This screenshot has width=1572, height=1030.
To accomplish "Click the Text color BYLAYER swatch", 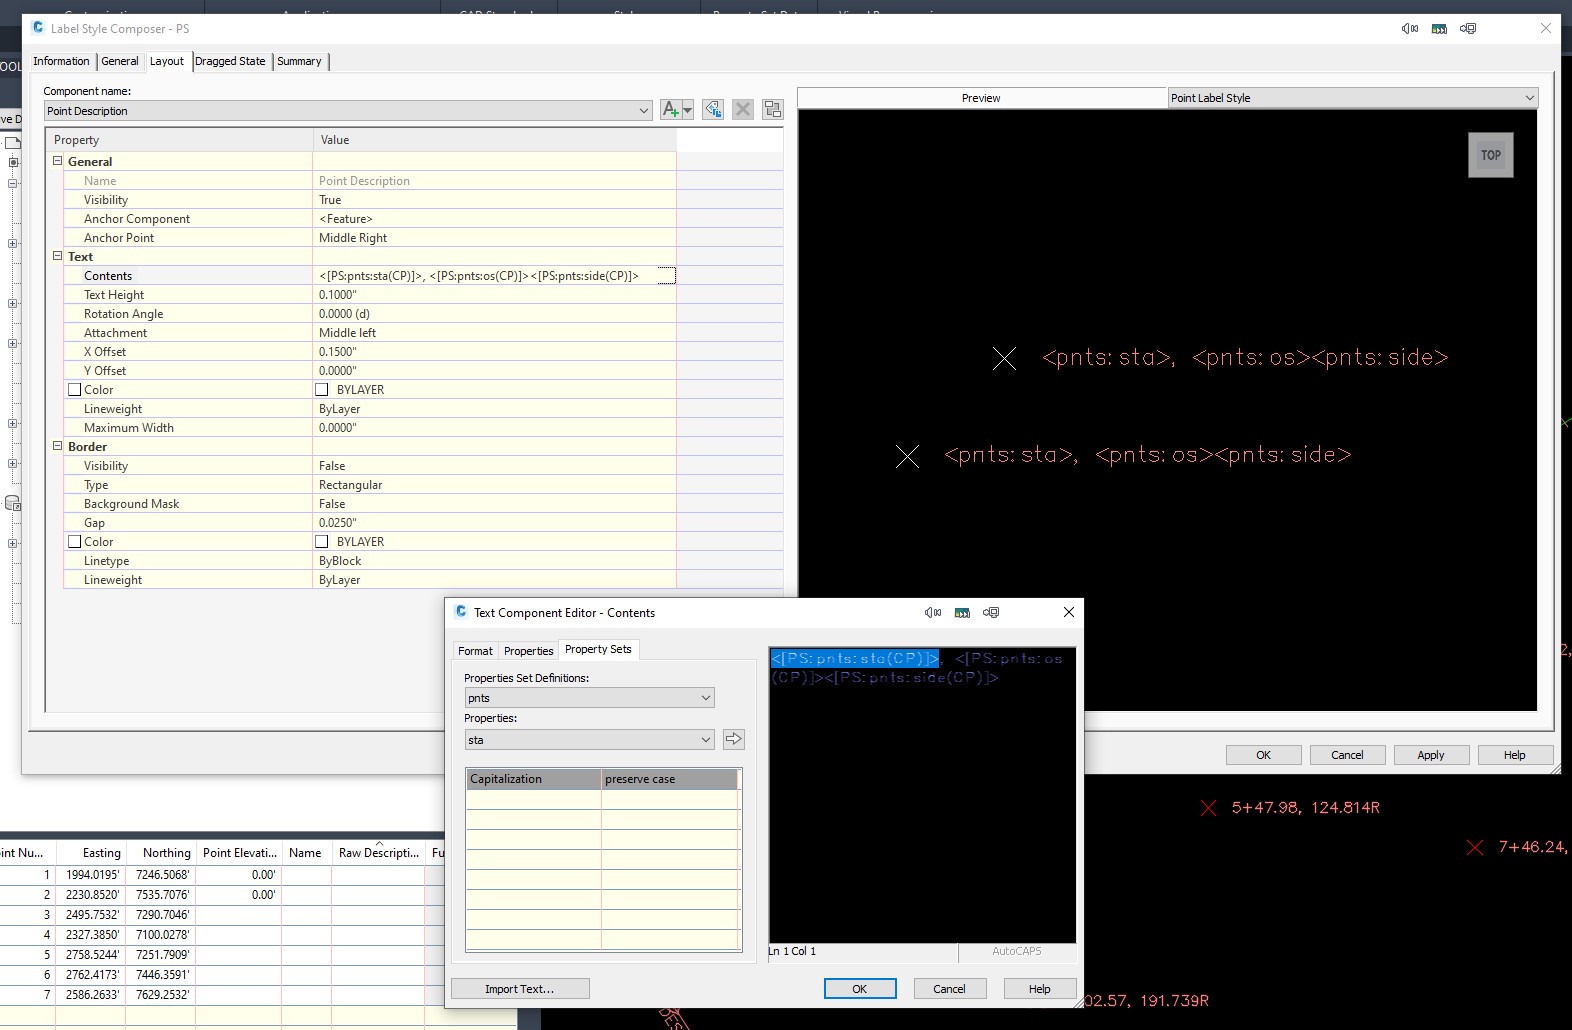I will (322, 390).
